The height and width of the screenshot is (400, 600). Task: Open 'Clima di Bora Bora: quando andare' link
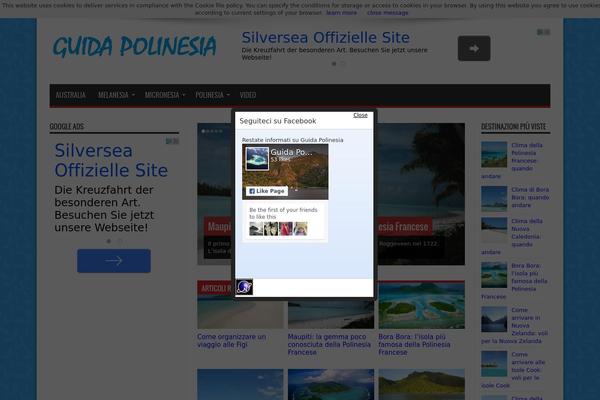(x=530, y=197)
